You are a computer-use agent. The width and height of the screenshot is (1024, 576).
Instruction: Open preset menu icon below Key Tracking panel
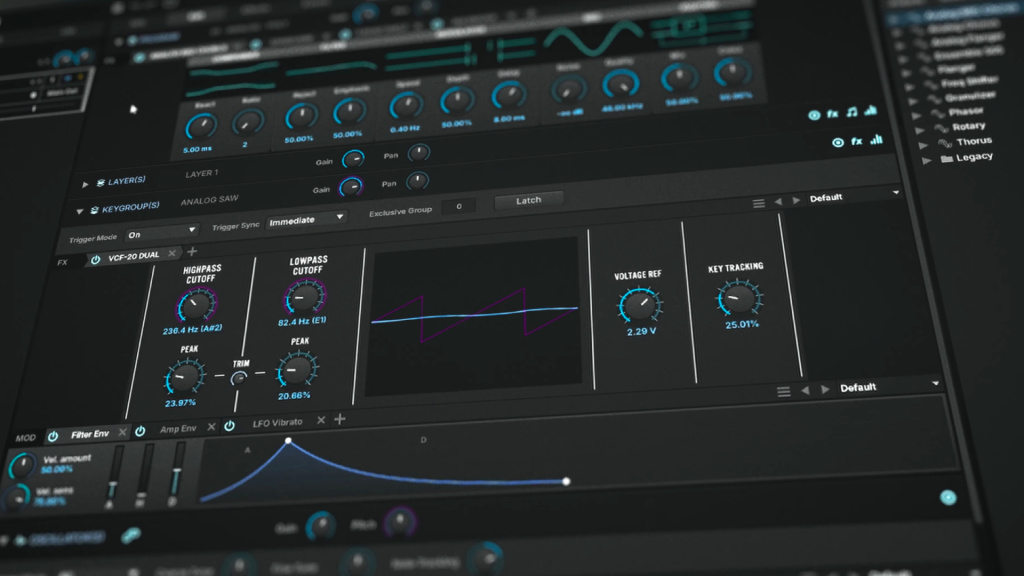point(784,392)
